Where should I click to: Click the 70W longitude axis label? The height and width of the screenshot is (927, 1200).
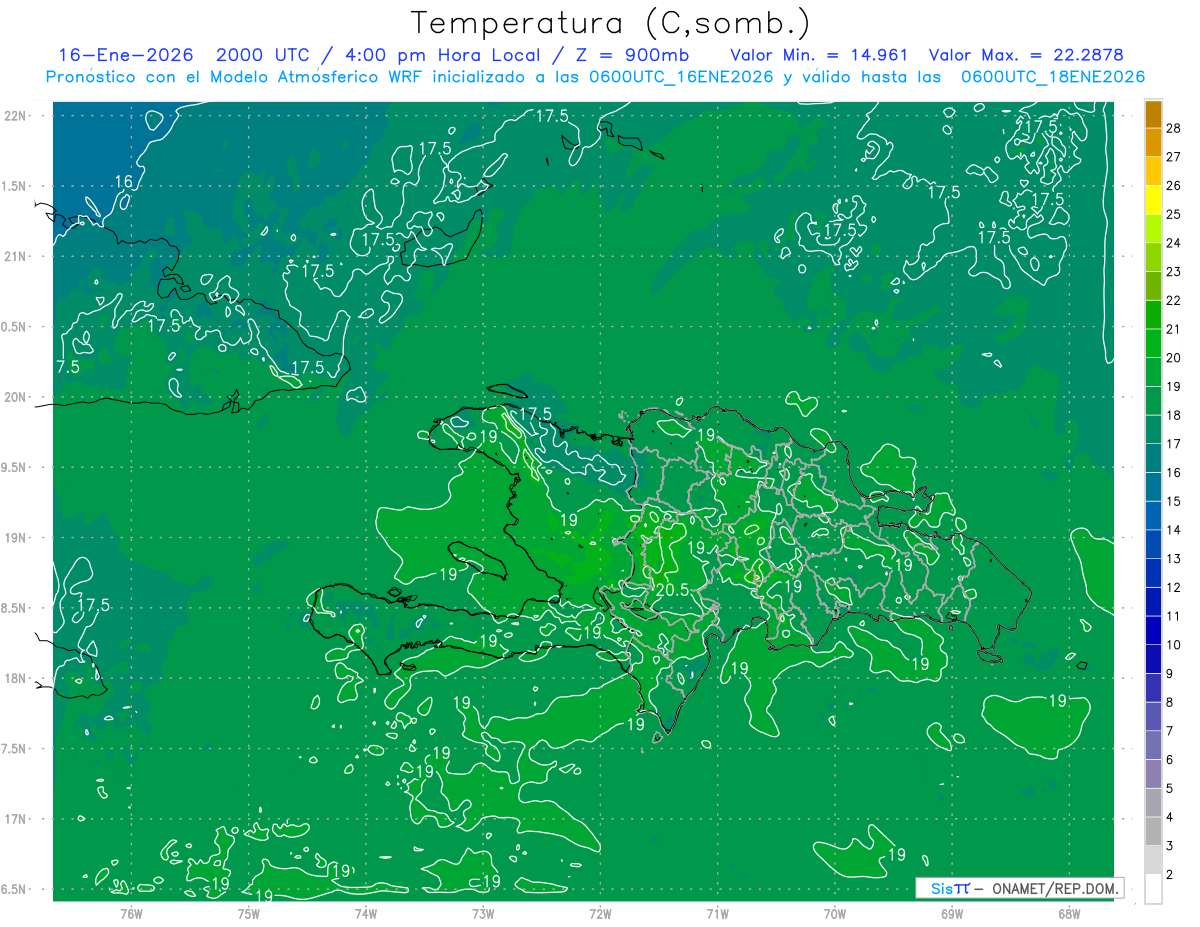[x=835, y=914]
